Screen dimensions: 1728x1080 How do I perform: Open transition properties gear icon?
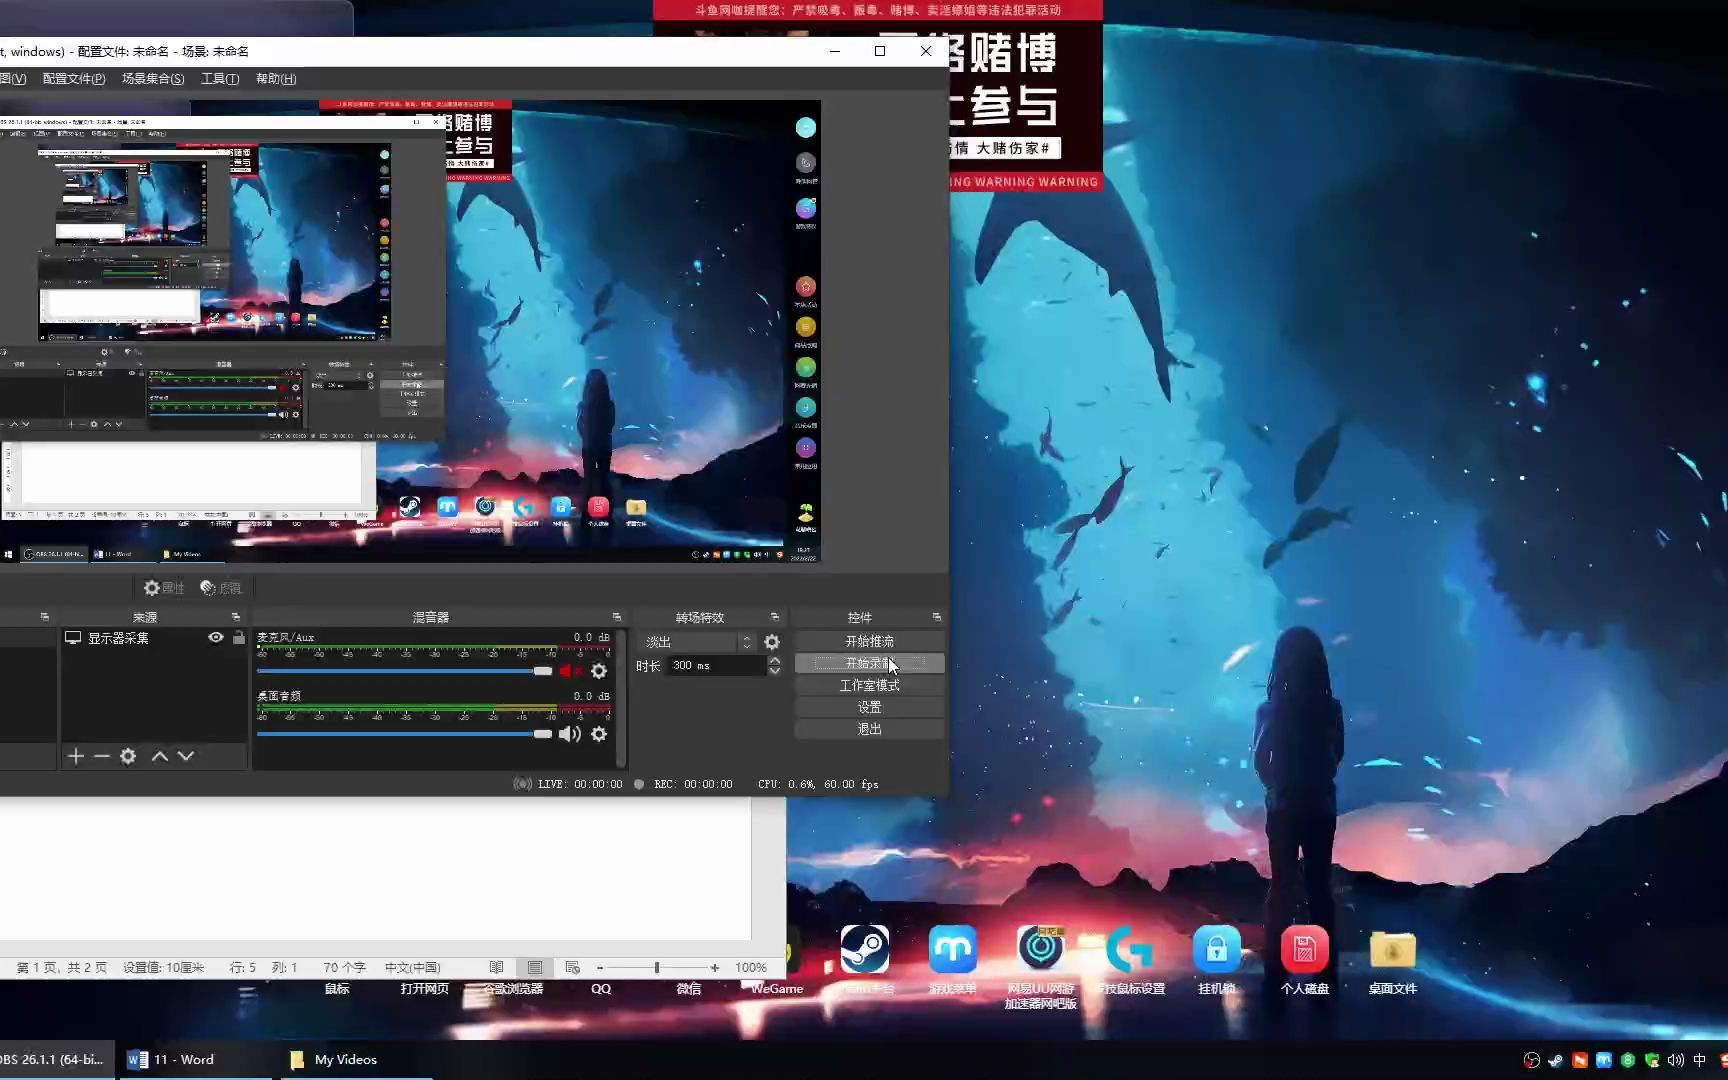(x=772, y=642)
